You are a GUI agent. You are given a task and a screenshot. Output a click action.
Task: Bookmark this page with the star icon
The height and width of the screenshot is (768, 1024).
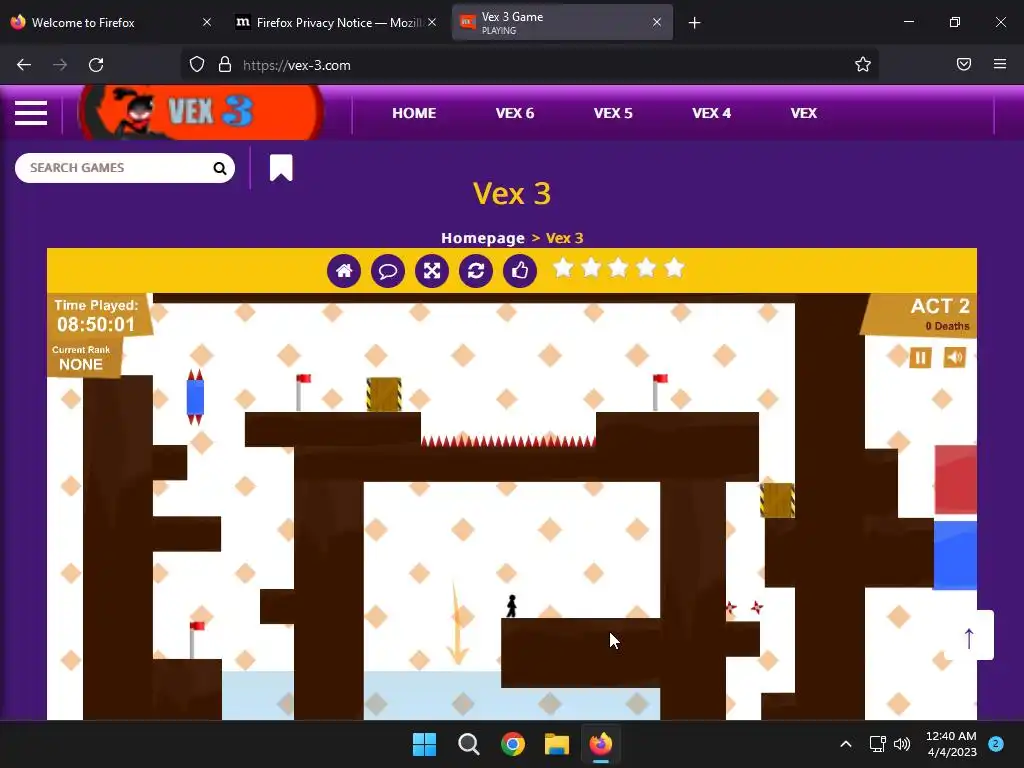point(863,64)
